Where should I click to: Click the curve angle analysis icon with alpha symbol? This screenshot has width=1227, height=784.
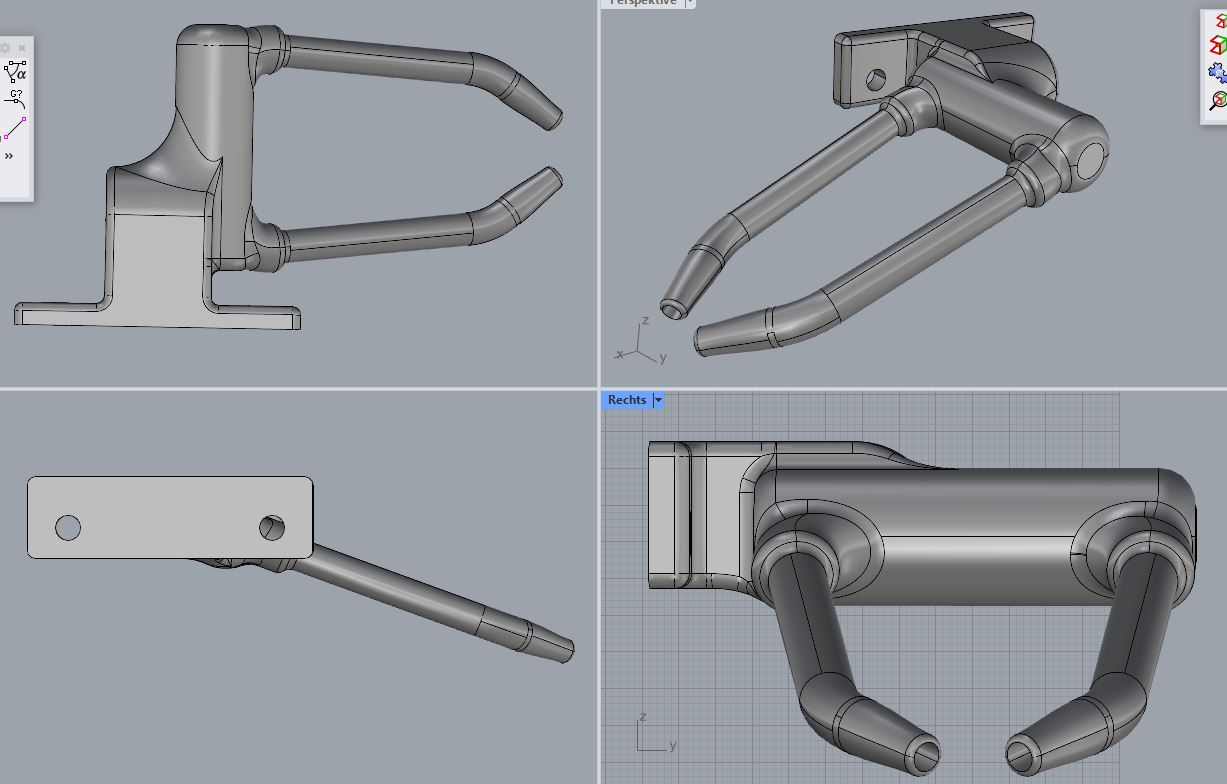click(x=15, y=72)
